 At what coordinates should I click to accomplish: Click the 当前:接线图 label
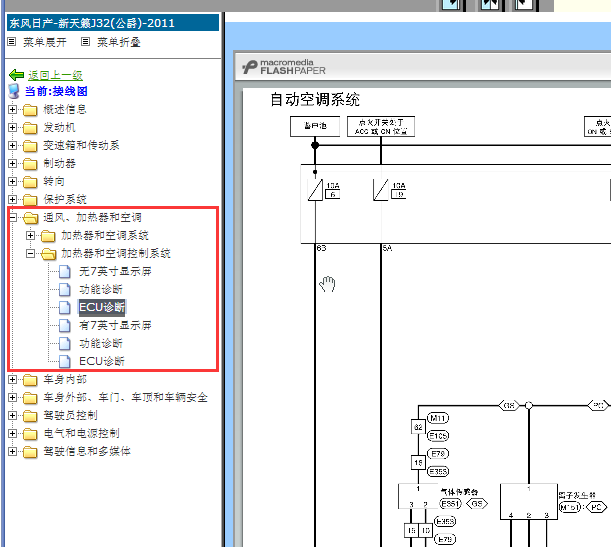pyautogui.click(x=56, y=91)
